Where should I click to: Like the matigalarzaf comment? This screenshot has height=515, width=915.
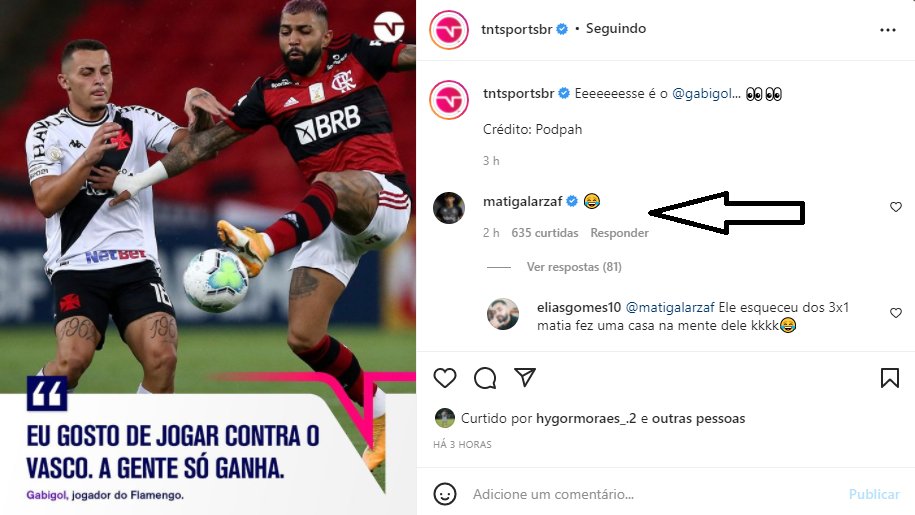click(895, 206)
